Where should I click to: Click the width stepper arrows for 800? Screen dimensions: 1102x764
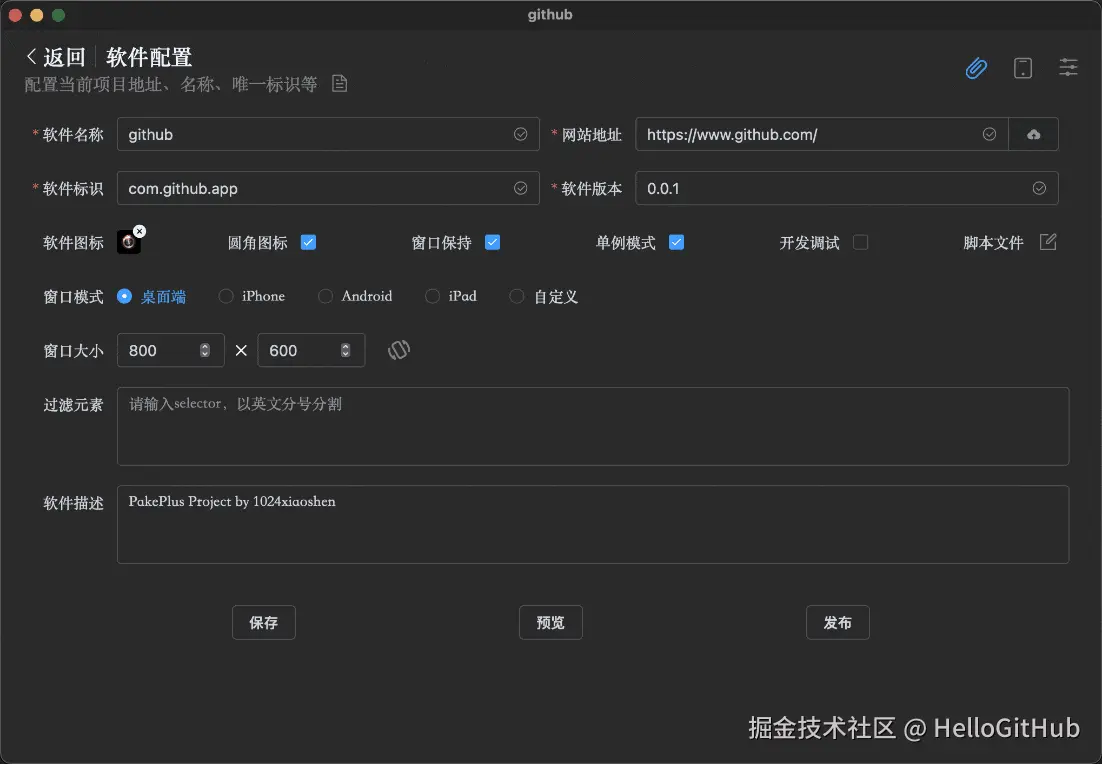(205, 350)
